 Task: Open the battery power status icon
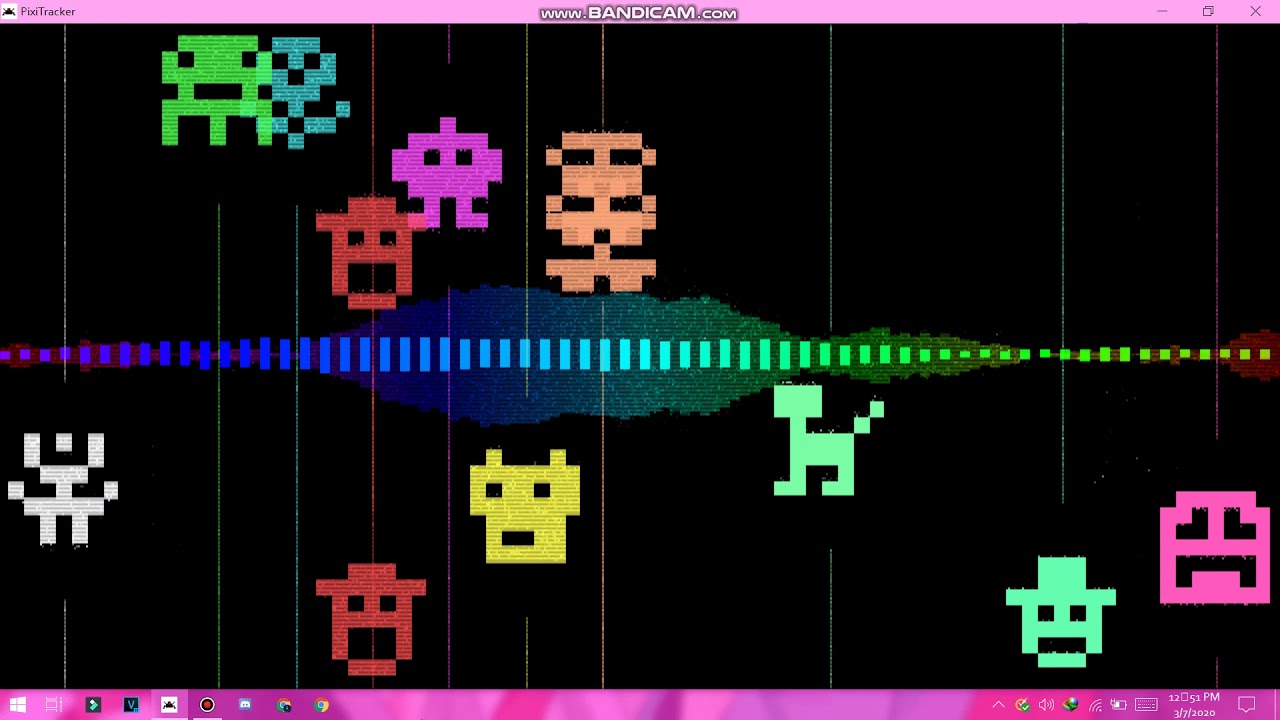tap(1119, 705)
